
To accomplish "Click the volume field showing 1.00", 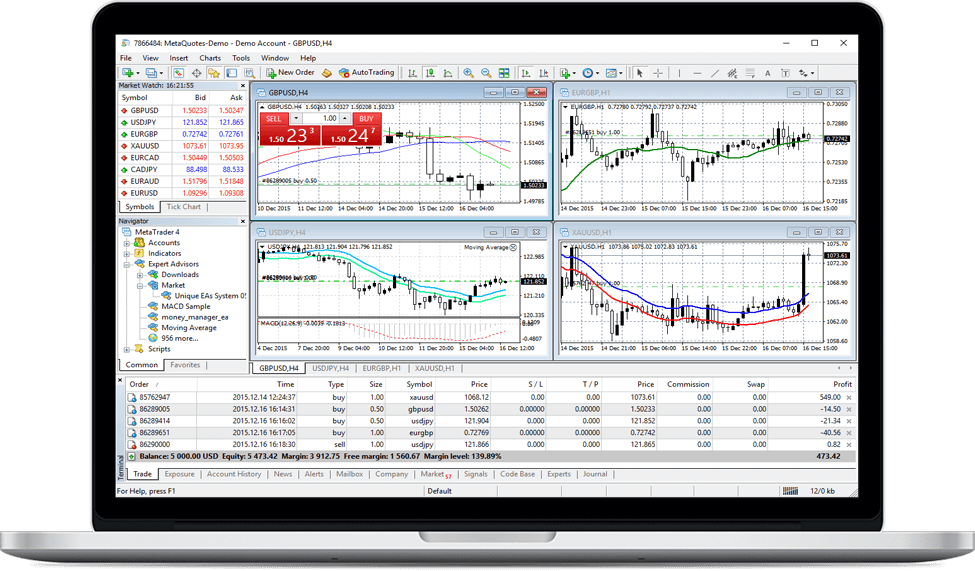I will (321, 118).
